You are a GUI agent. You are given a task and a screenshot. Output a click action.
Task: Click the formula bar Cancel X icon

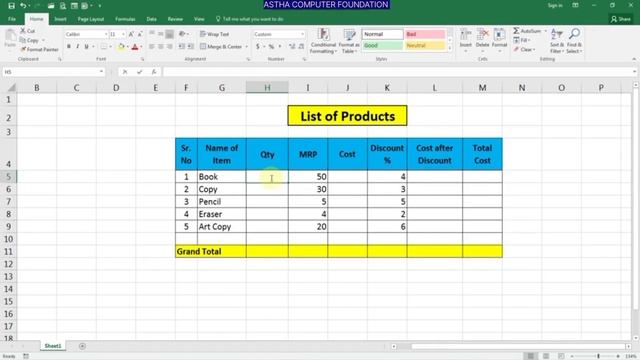point(125,72)
